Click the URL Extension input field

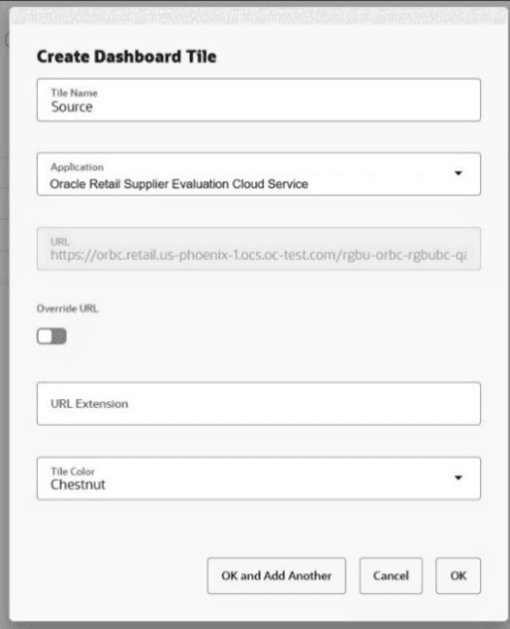(x=258, y=404)
